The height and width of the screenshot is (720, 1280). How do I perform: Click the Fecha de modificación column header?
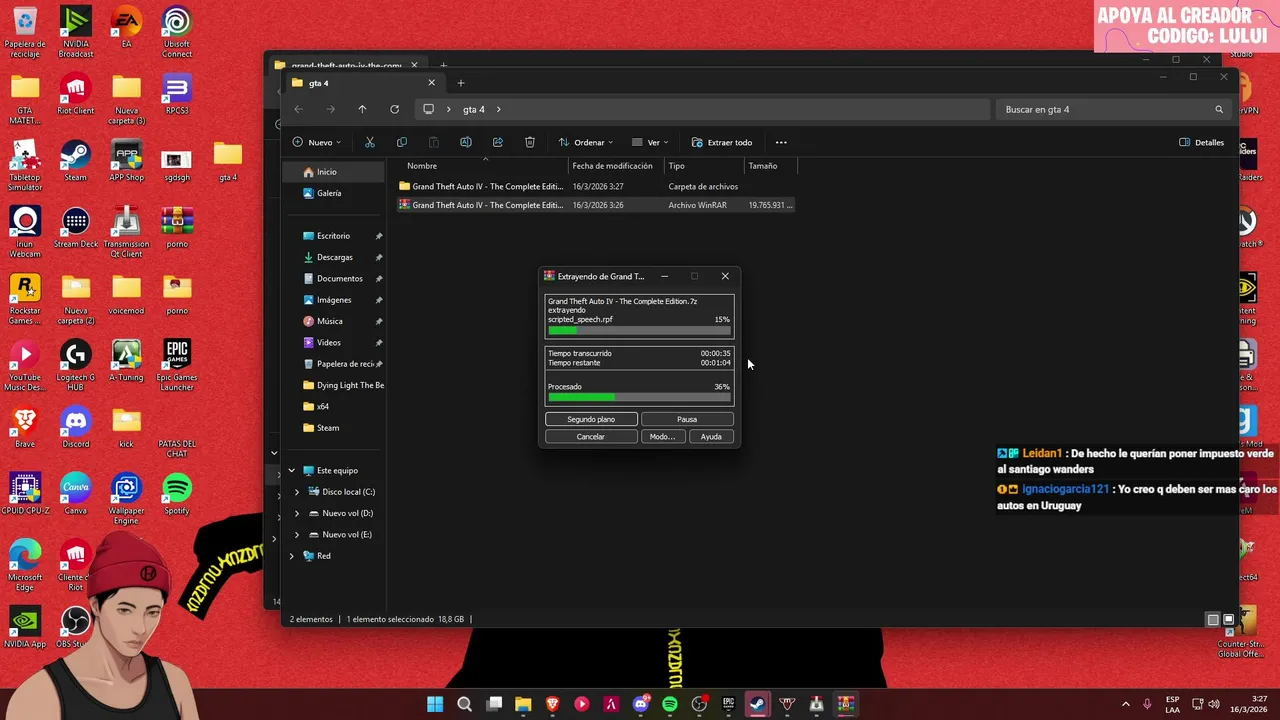click(x=616, y=166)
